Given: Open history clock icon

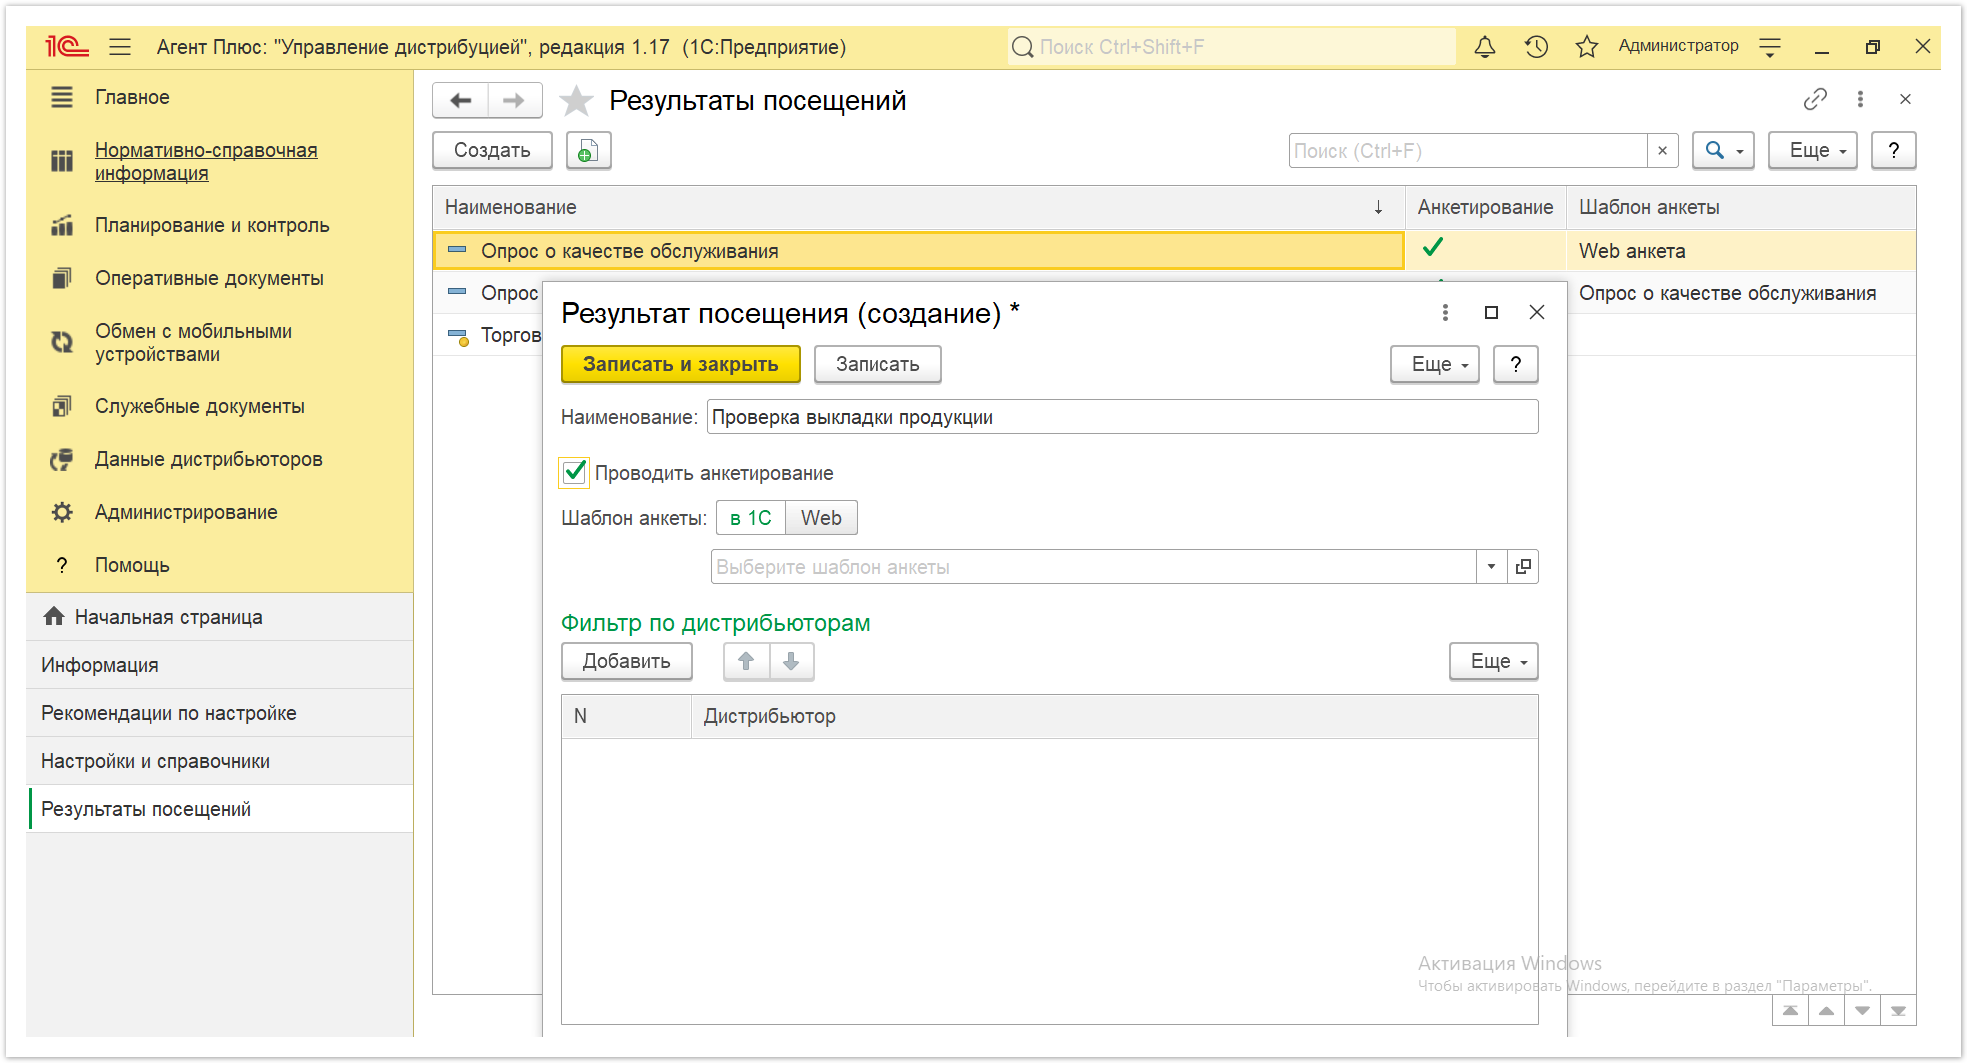Looking at the screenshot, I should [1536, 47].
